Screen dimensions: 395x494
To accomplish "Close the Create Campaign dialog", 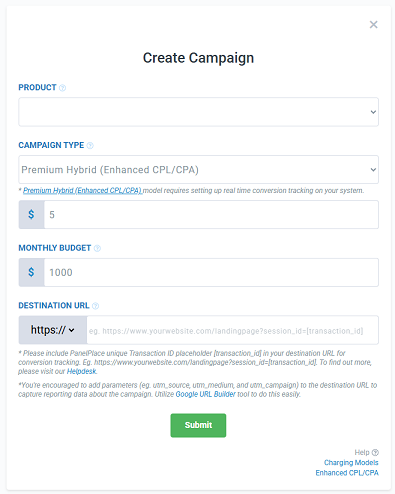I will pyautogui.click(x=373, y=25).
